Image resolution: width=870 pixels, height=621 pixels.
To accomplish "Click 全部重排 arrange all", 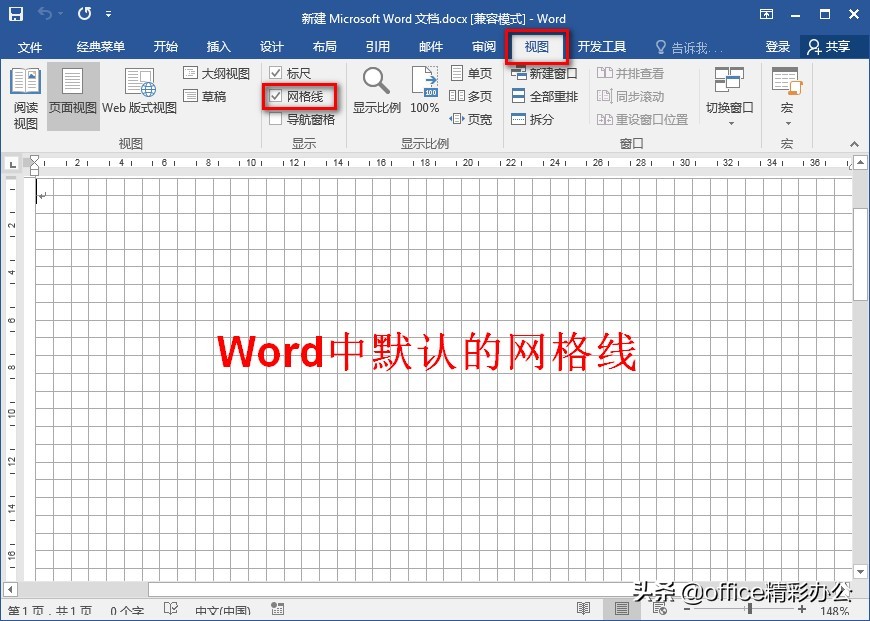I will [544, 97].
